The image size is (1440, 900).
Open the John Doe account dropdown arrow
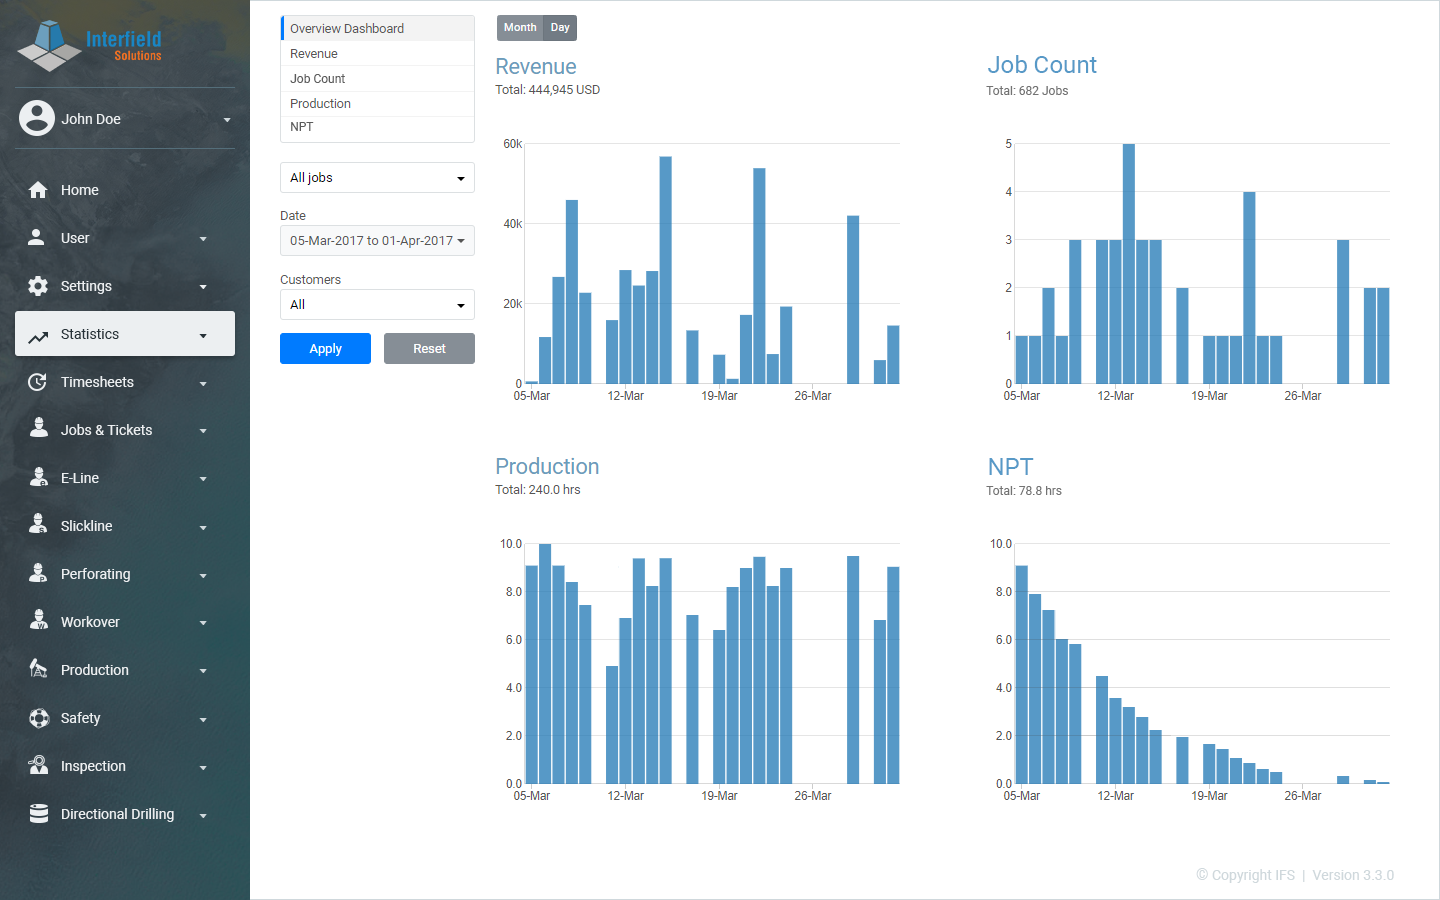(227, 120)
